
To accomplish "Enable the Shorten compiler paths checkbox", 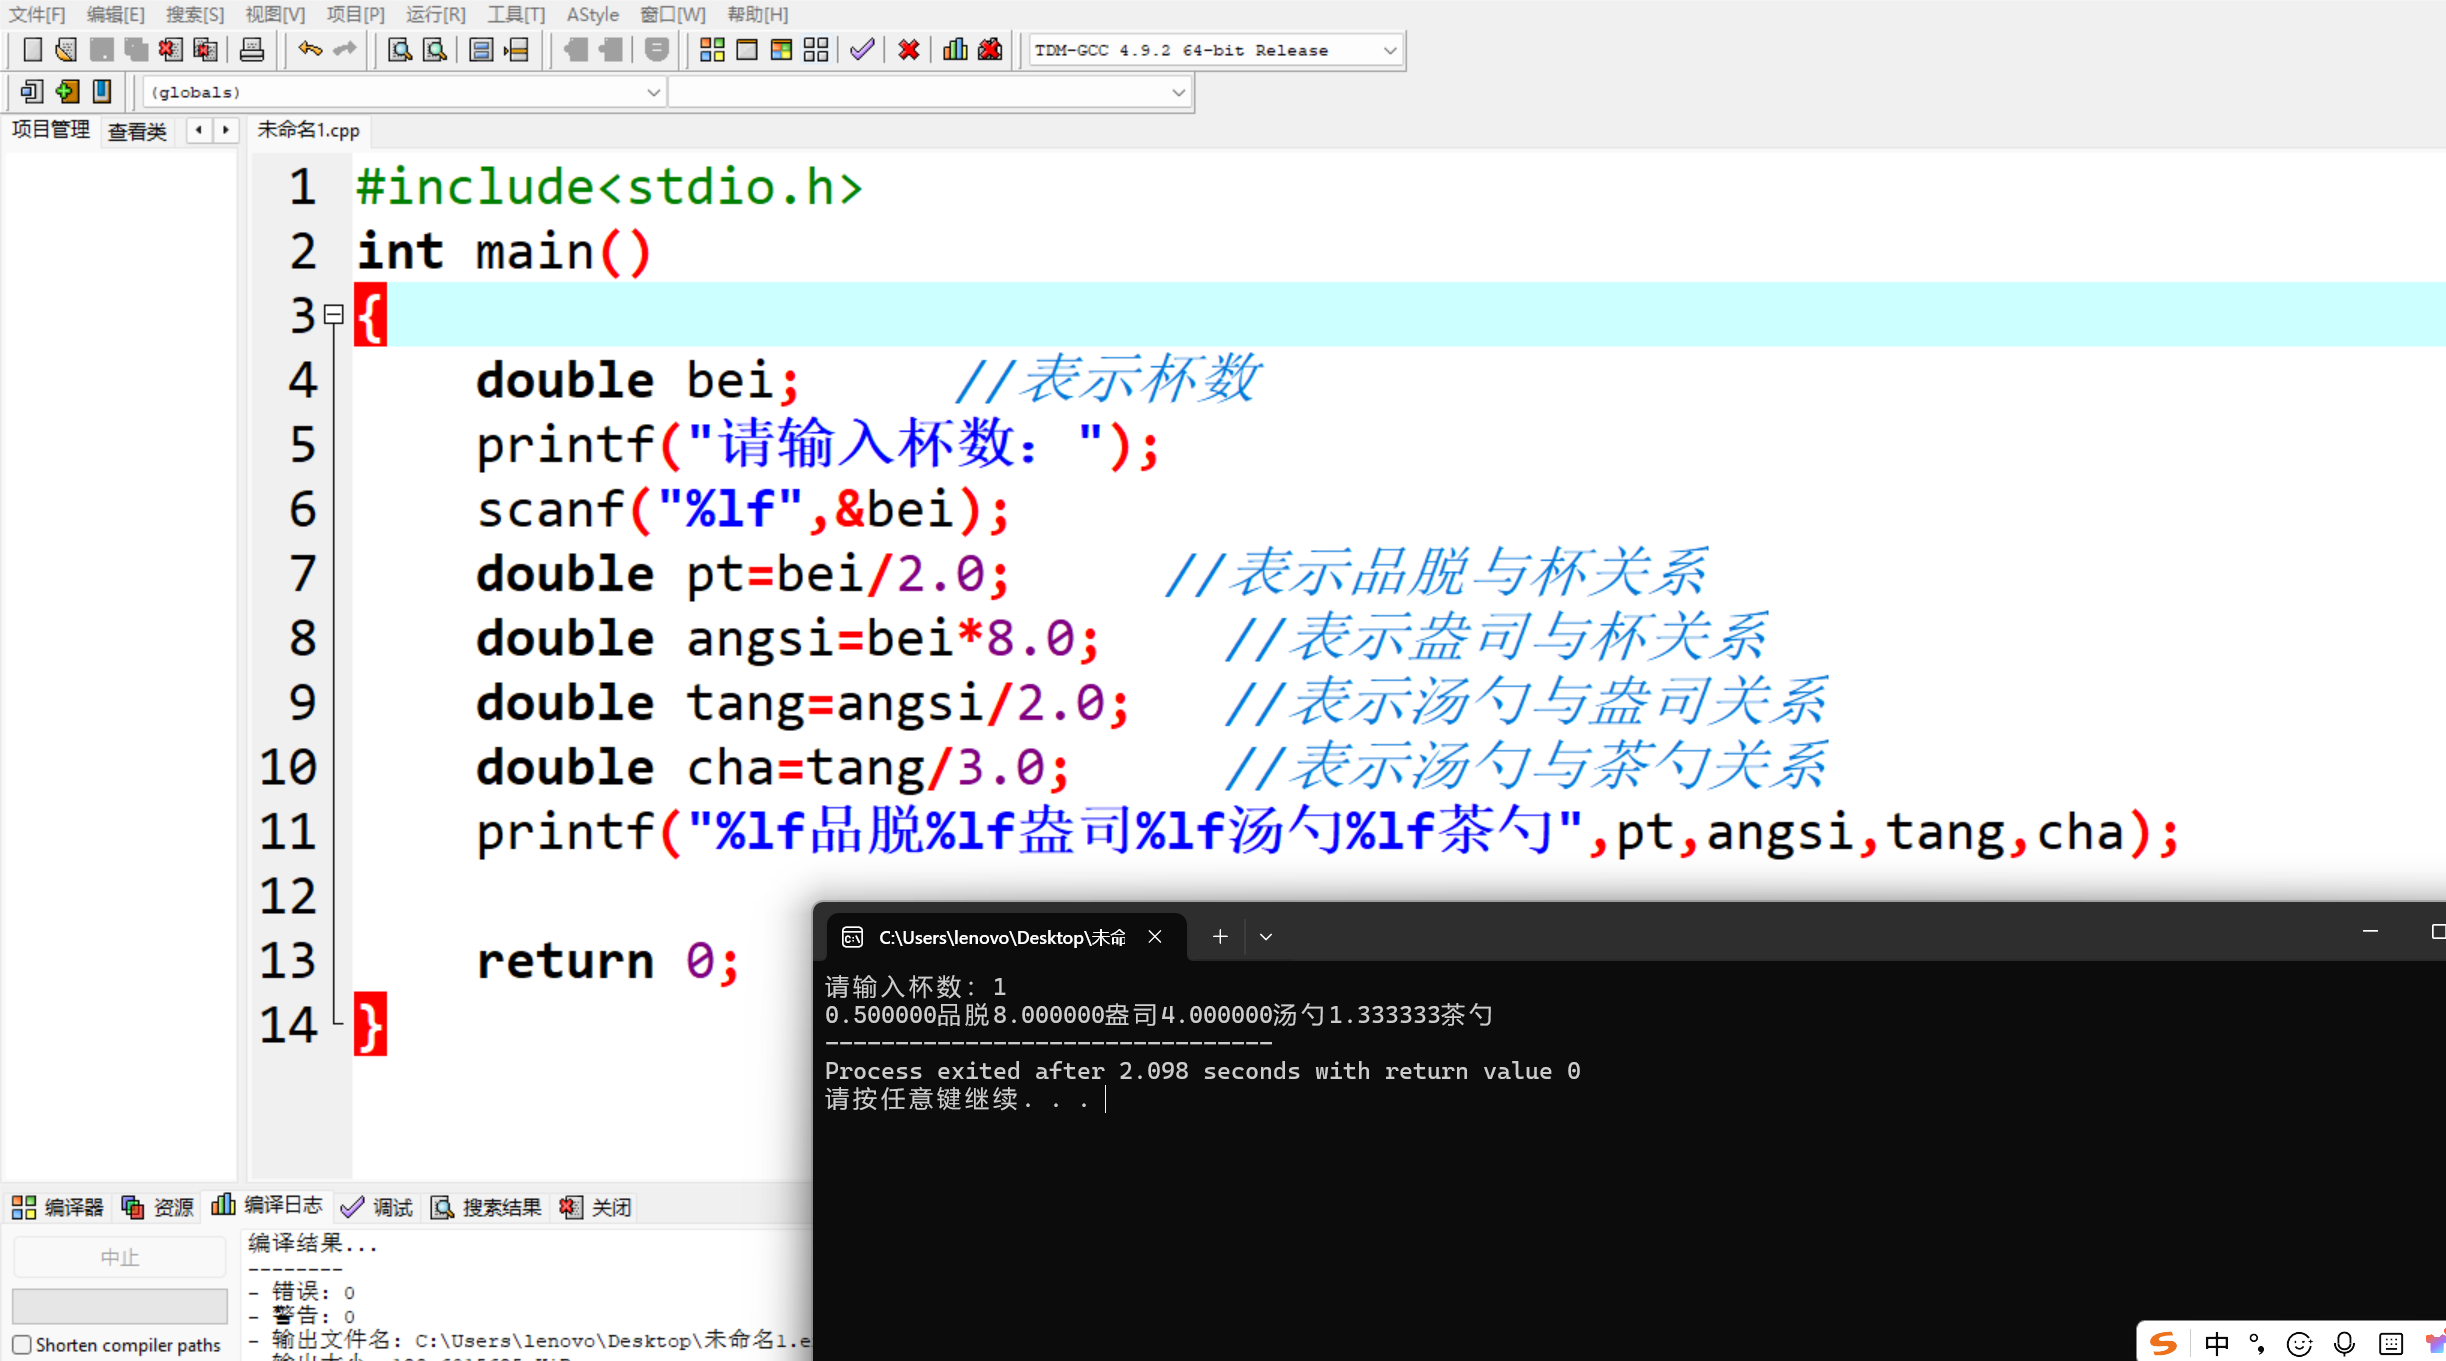I will (22, 1345).
